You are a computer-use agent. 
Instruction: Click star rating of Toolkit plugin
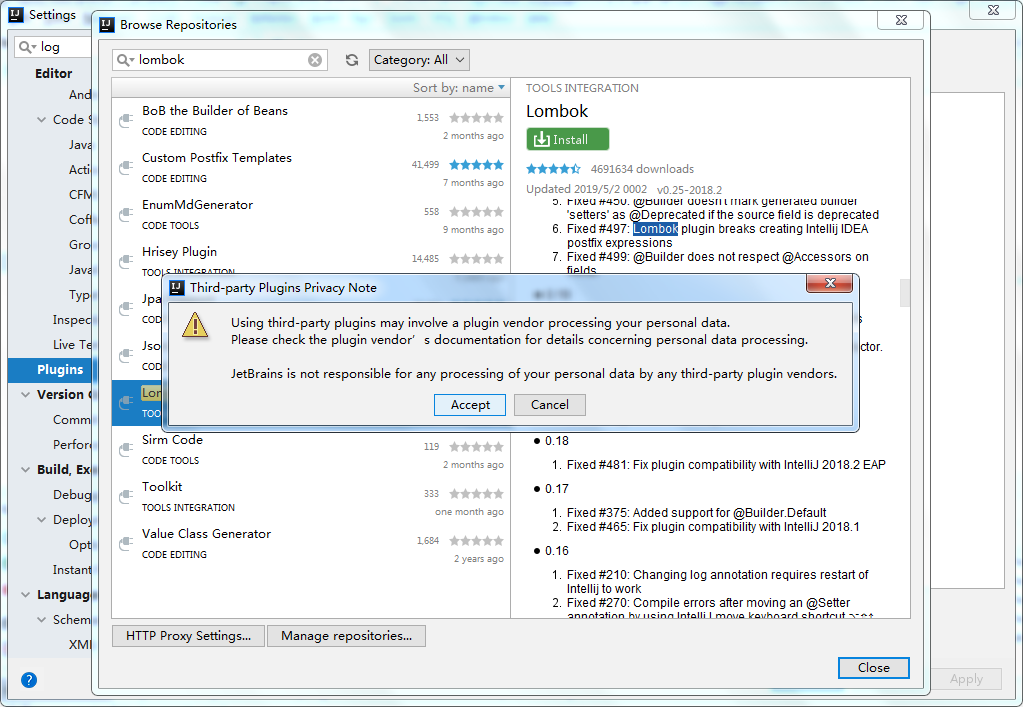coord(476,493)
